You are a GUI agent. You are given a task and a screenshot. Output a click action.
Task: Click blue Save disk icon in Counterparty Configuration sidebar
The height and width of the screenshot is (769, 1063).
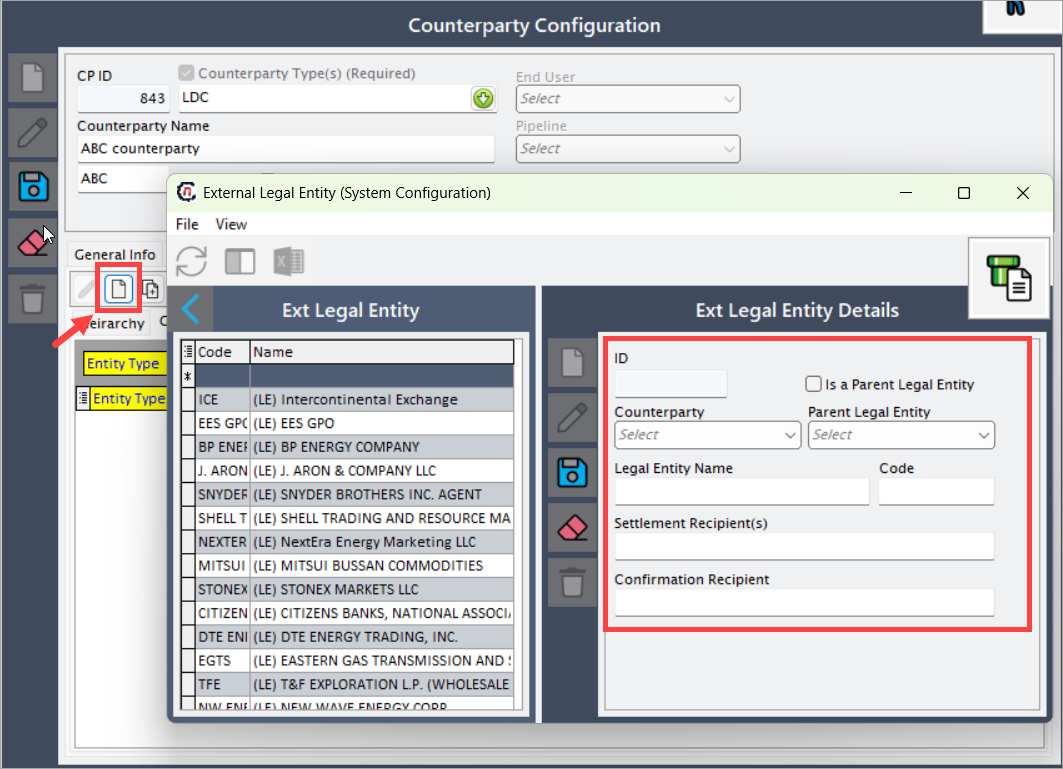[x=33, y=186]
